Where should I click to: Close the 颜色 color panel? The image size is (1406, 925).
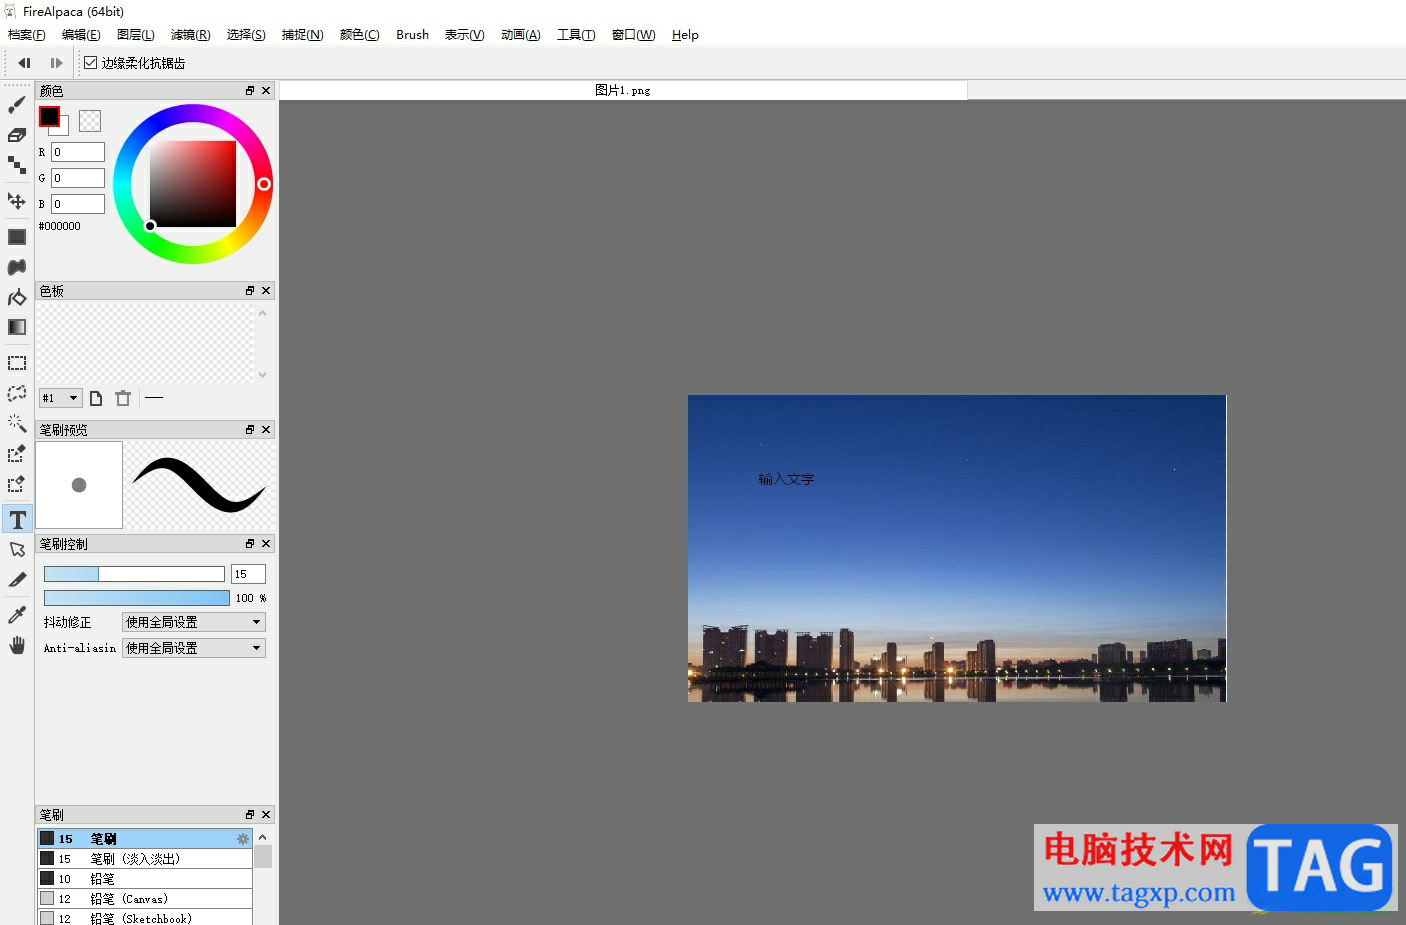coord(266,91)
